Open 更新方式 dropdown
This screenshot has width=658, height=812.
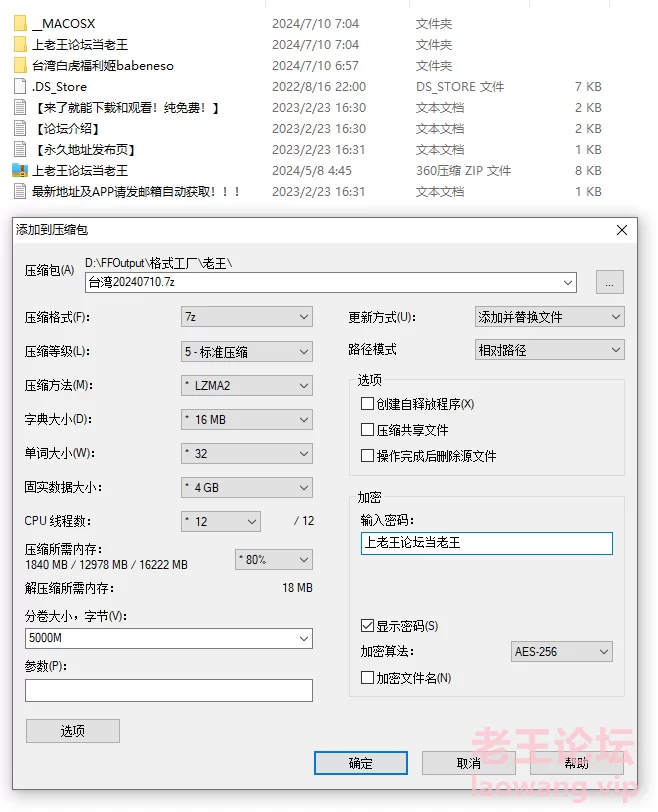click(549, 317)
